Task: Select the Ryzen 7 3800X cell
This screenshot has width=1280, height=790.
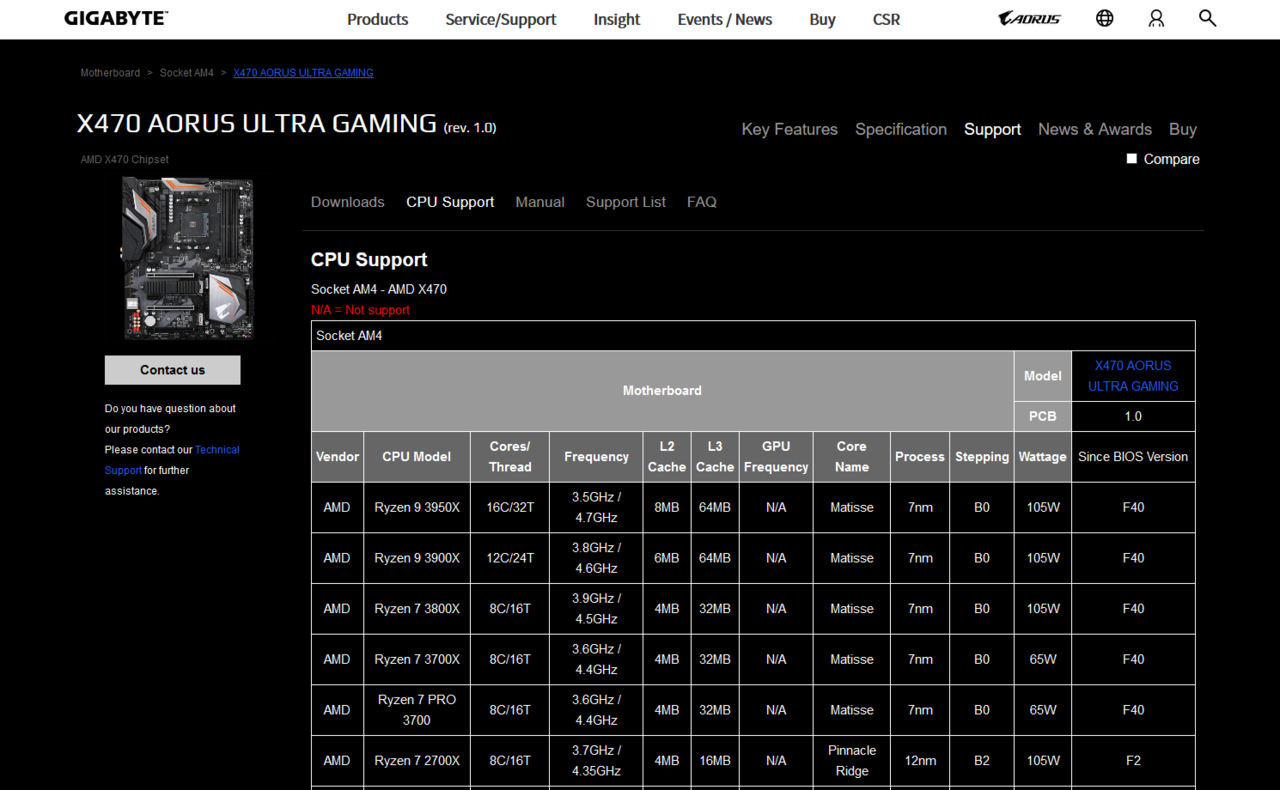Action: (x=417, y=609)
